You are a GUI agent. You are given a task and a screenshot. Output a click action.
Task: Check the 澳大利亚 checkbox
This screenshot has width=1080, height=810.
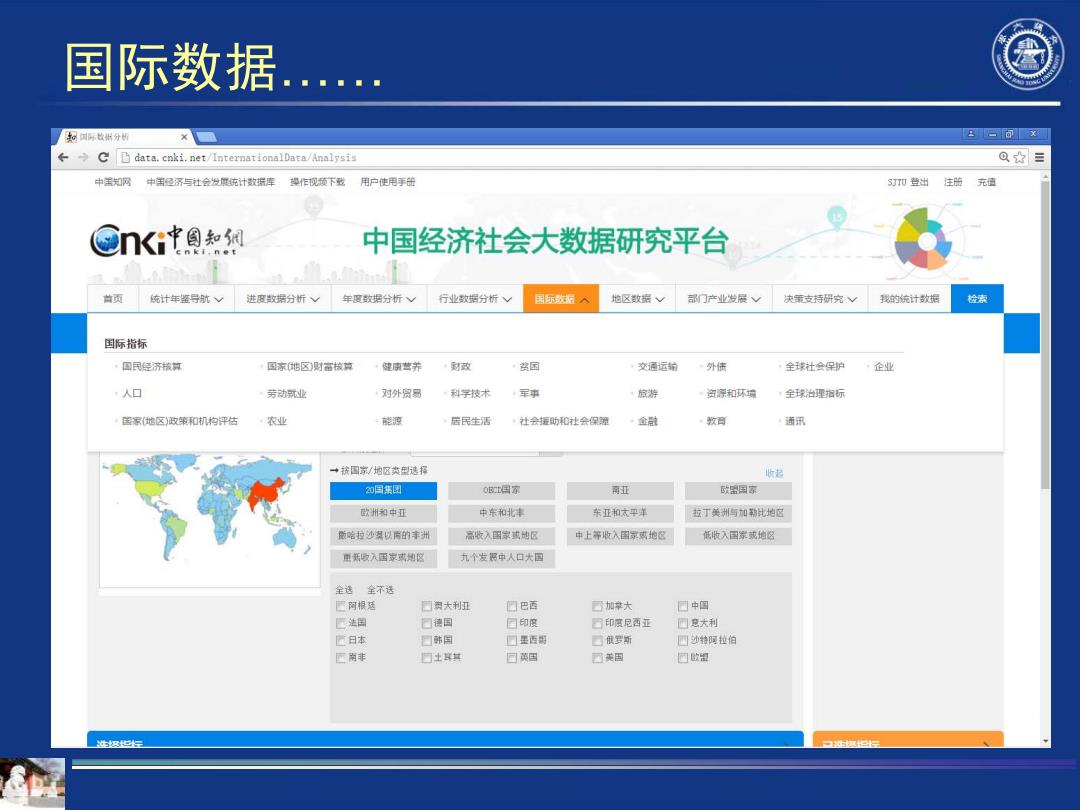[x=426, y=606]
